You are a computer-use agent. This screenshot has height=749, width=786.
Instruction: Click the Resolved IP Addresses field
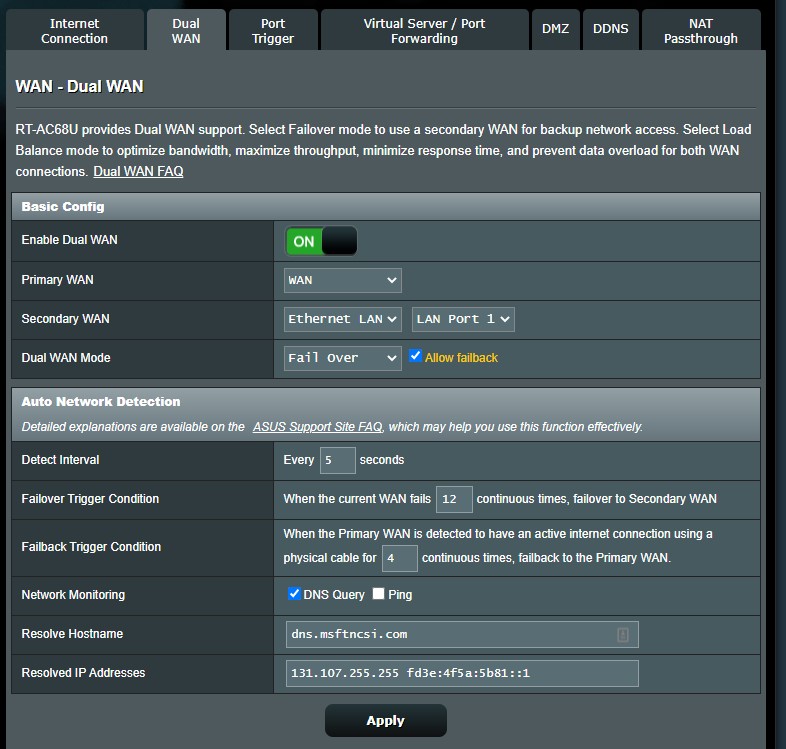[462, 673]
